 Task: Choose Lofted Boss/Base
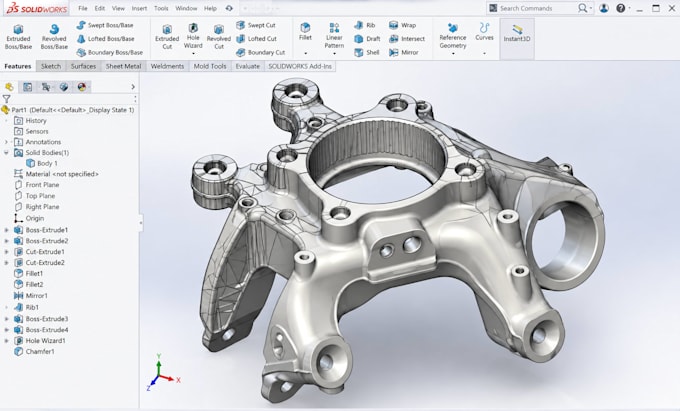coord(105,39)
